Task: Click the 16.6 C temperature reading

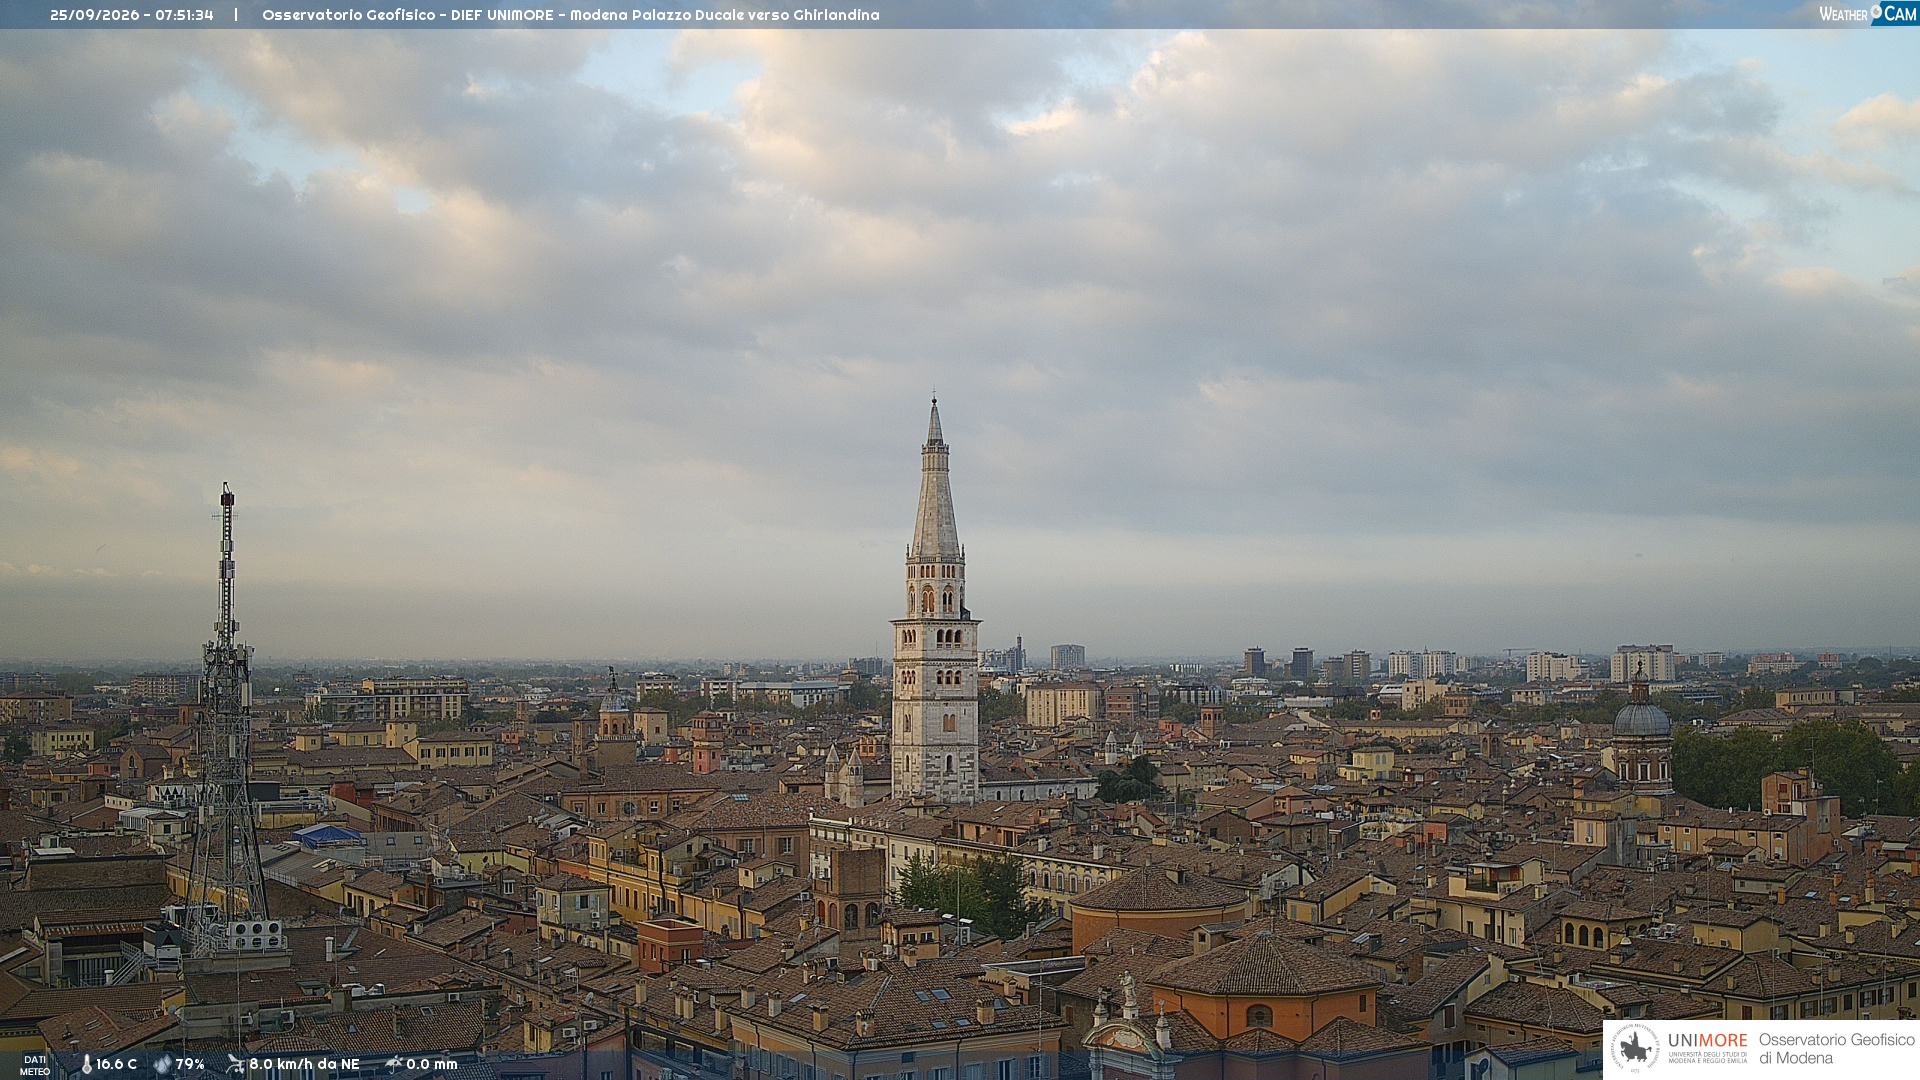Action: pos(116,1064)
